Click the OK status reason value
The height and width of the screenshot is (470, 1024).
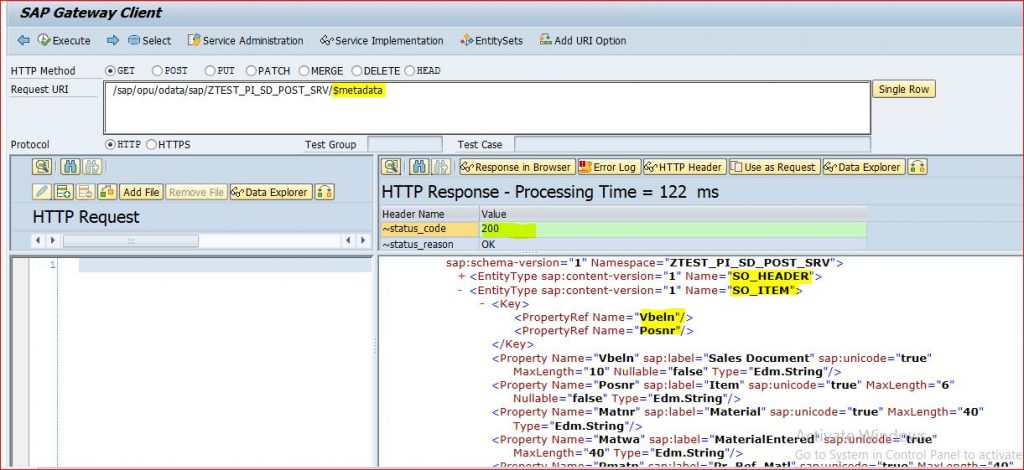pos(488,244)
